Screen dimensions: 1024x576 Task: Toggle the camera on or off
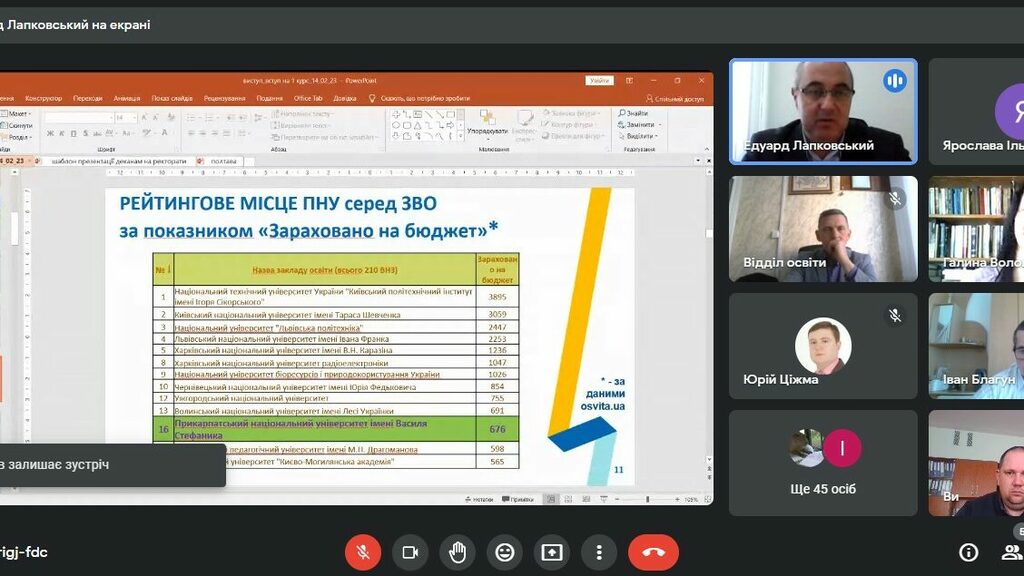(410, 552)
